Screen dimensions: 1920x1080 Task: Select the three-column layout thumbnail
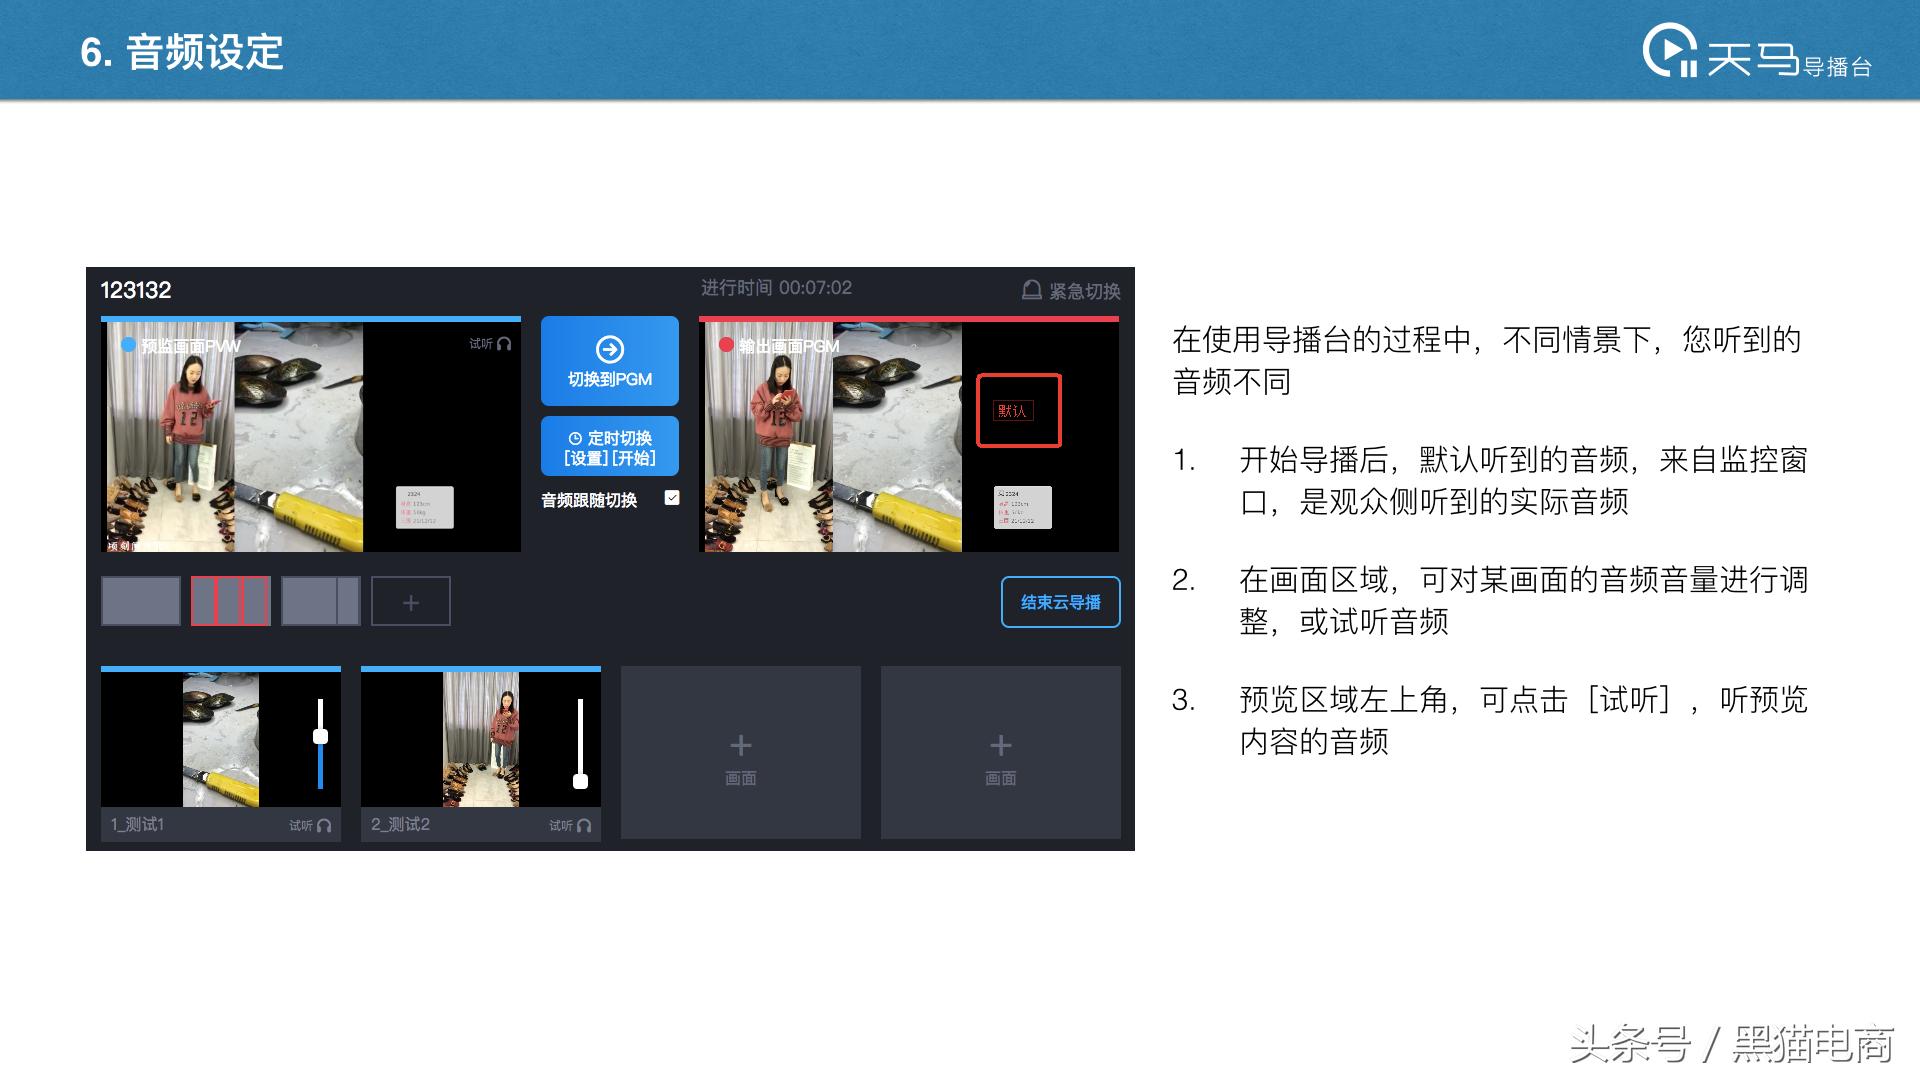click(x=230, y=601)
